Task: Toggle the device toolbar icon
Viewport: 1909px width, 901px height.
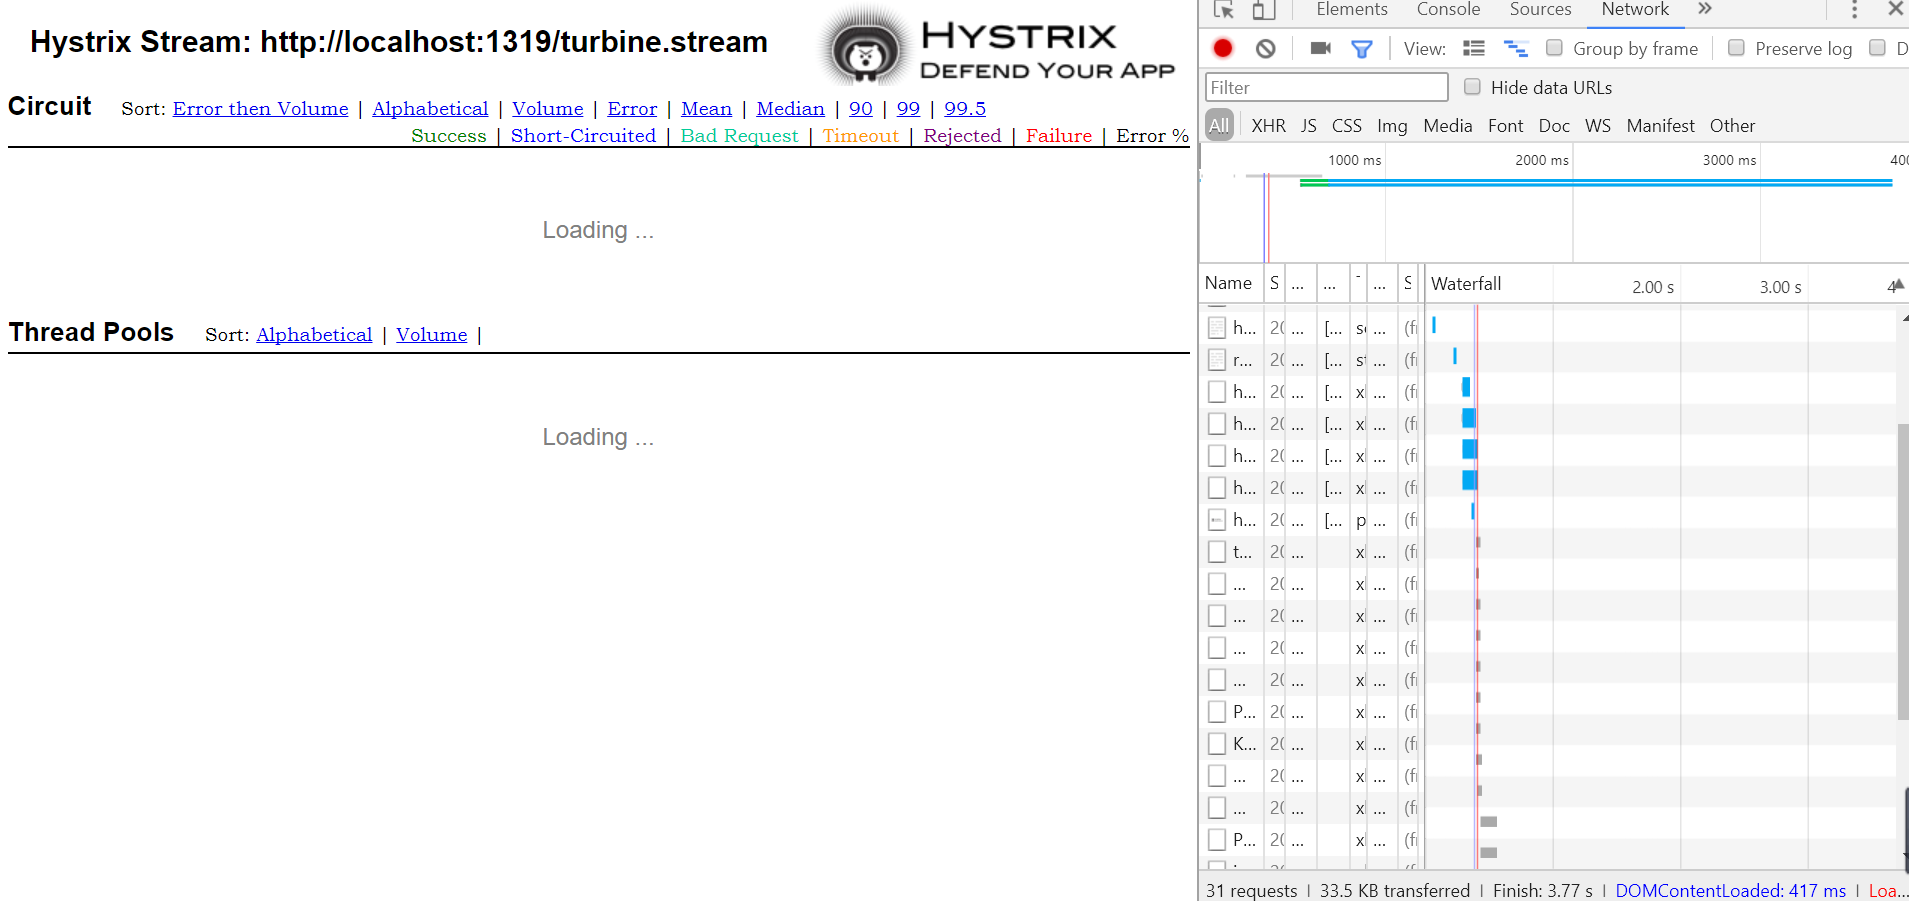Action: click(x=1262, y=10)
